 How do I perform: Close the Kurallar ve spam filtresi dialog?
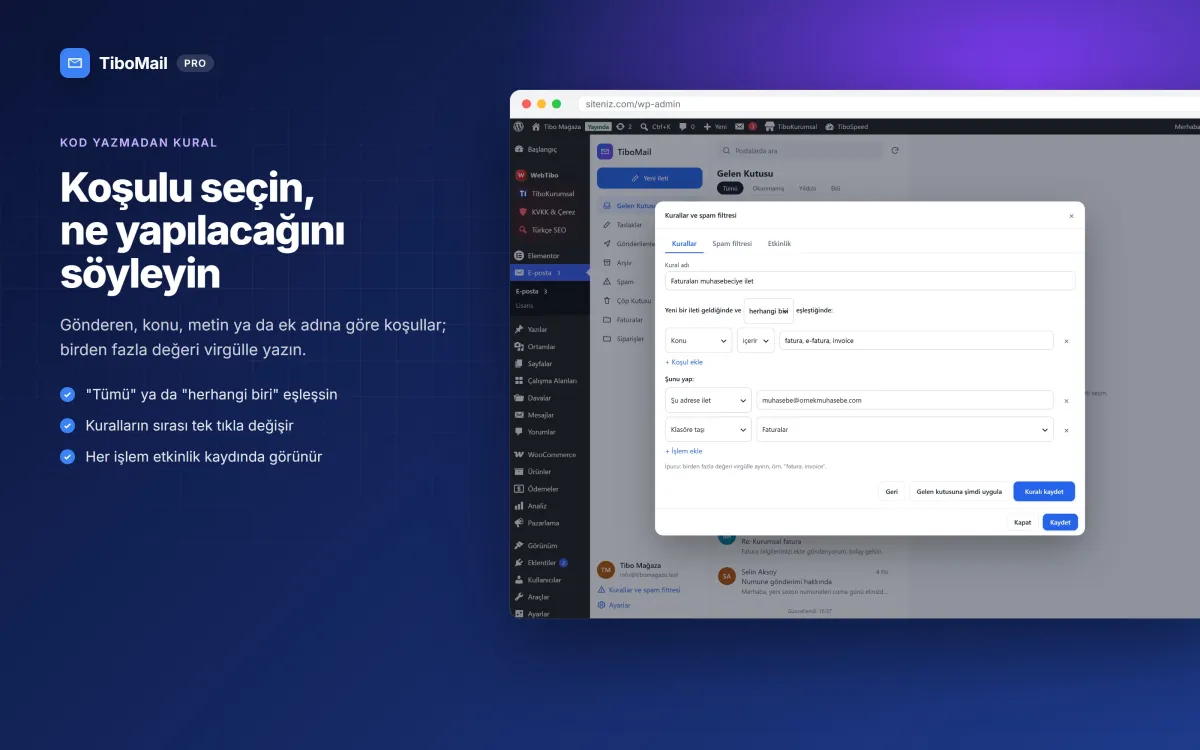pos(1071,216)
